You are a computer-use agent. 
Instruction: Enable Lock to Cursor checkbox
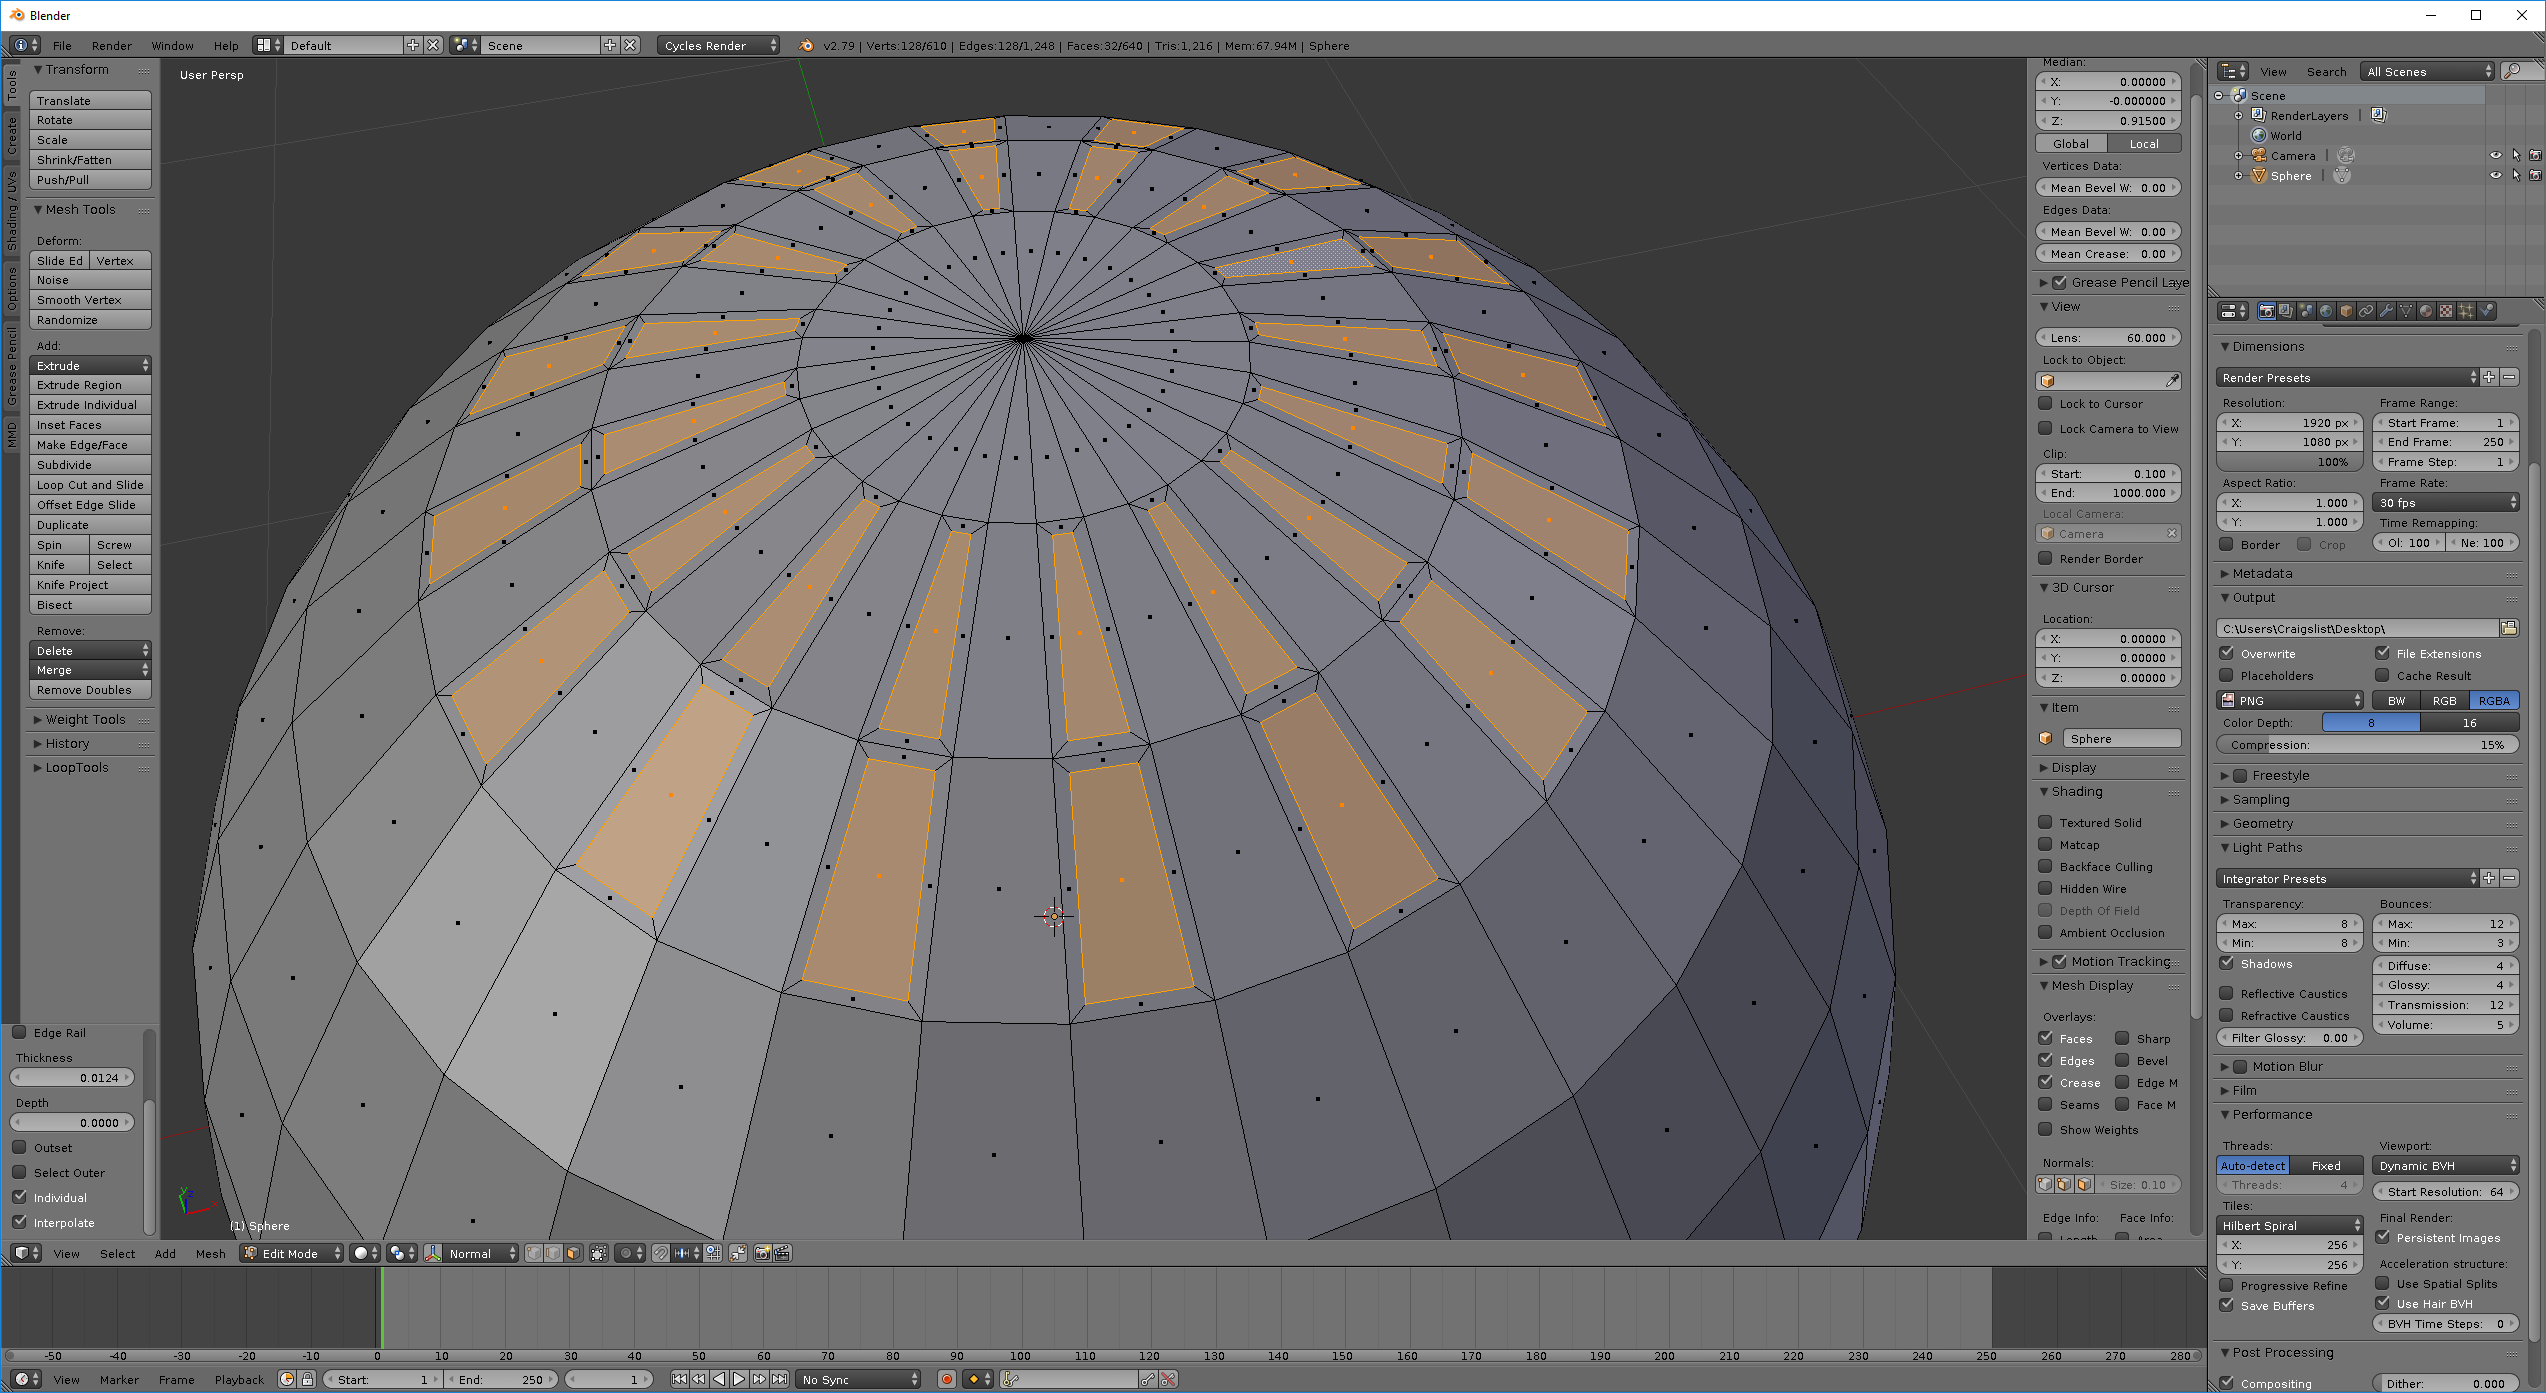[x=2046, y=404]
